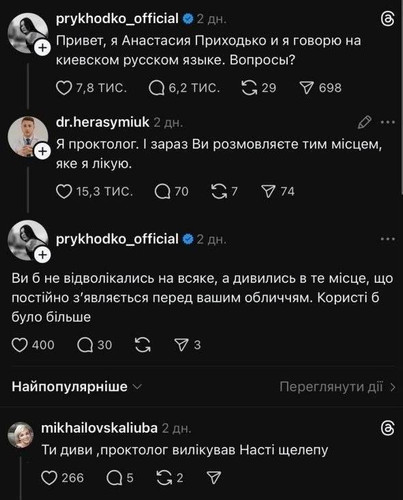Open the mikhailovskaliuba username profile link
This screenshot has height=500, width=403.
point(99,428)
